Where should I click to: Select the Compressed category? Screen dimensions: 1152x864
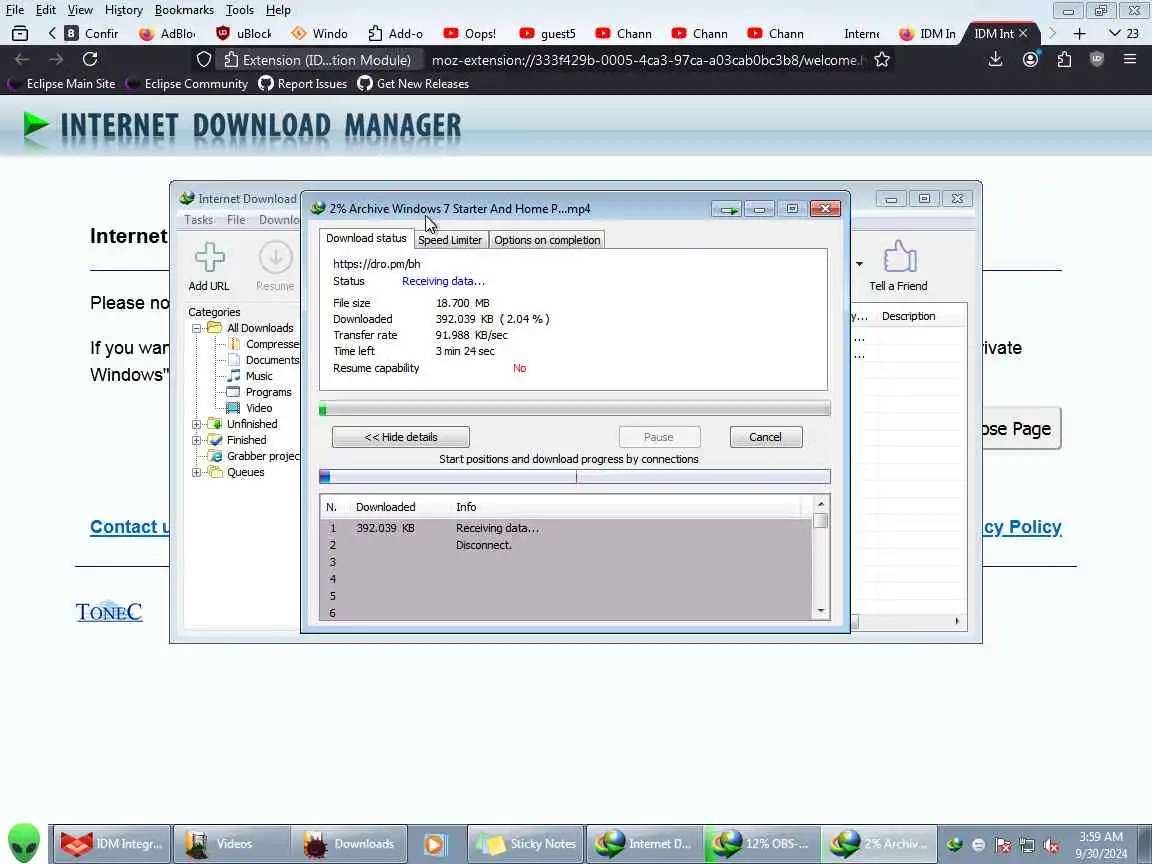click(272, 344)
